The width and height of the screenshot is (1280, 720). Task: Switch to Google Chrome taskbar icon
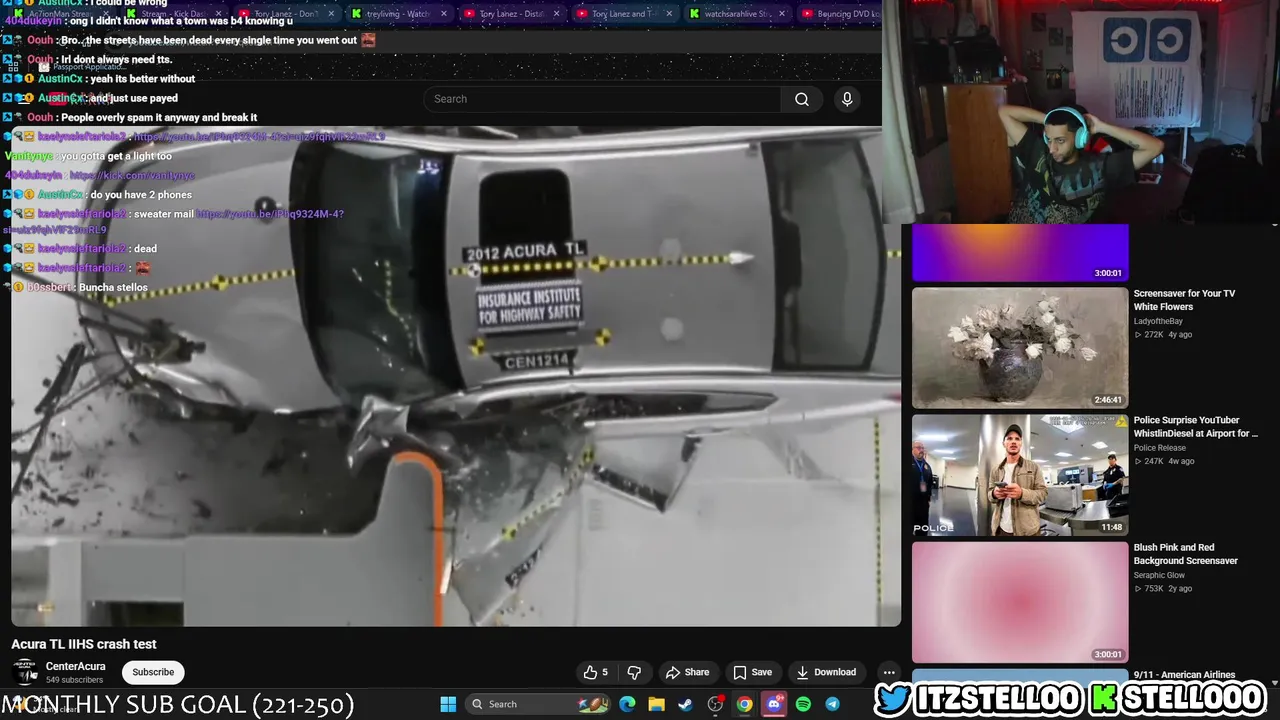[x=745, y=704]
